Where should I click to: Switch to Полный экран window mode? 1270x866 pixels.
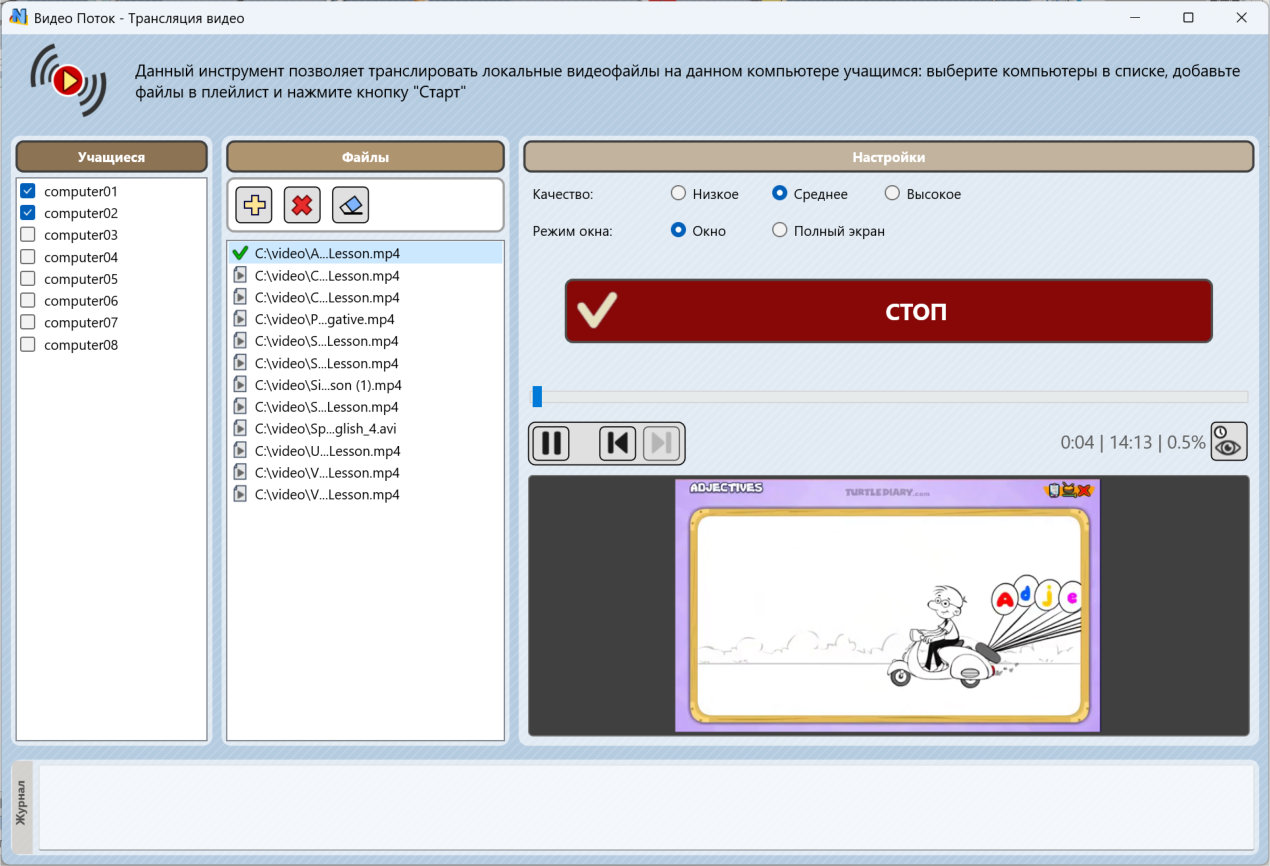point(780,231)
